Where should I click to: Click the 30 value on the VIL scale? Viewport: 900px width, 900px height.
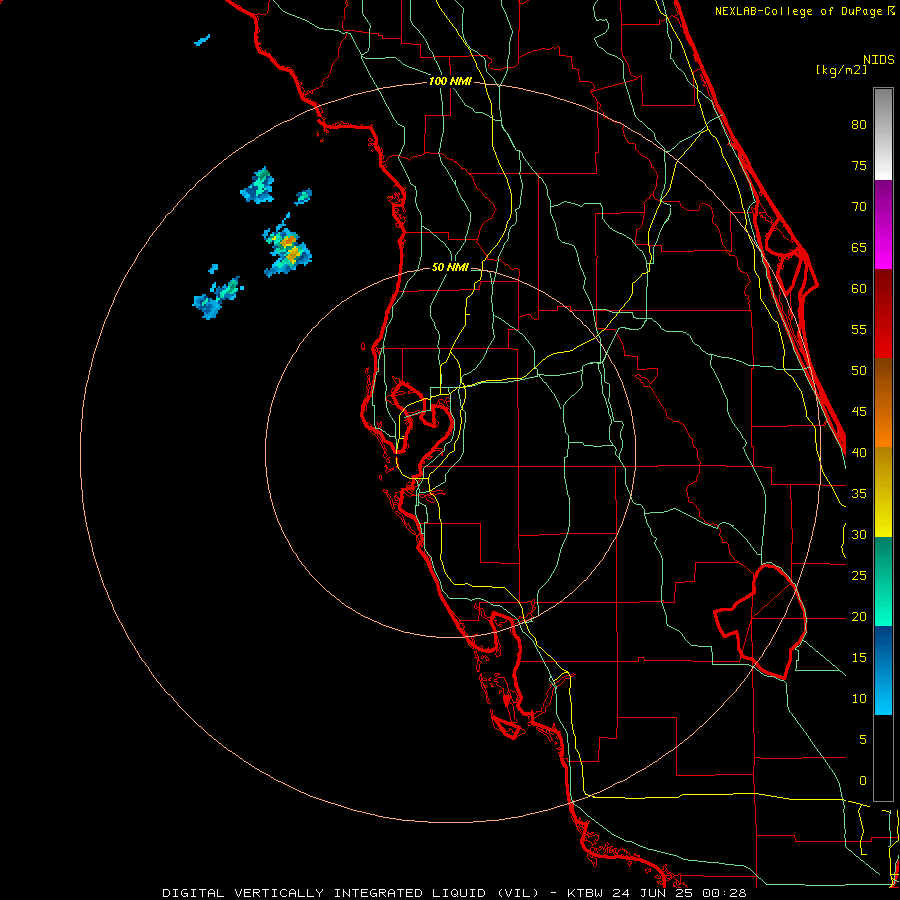coord(859,535)
